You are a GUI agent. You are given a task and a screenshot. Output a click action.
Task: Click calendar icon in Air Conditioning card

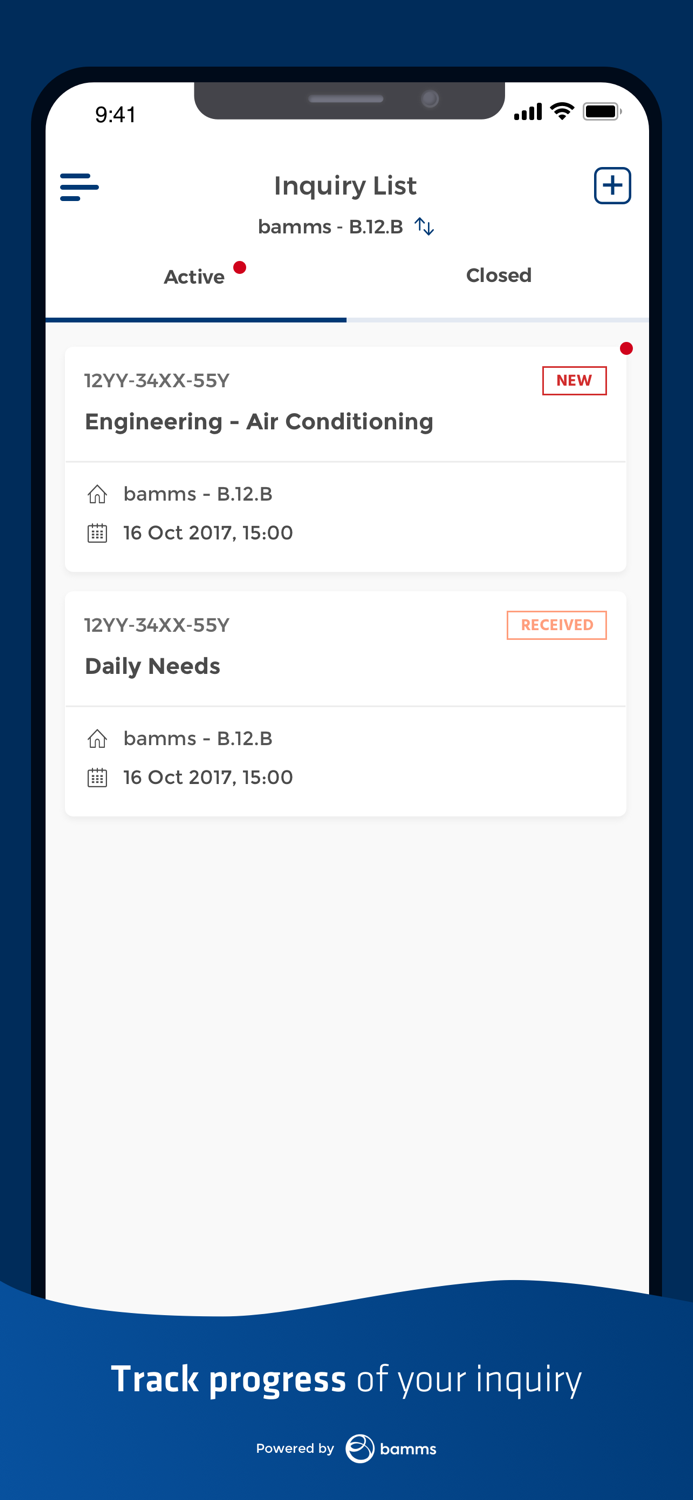click(97, 533)
